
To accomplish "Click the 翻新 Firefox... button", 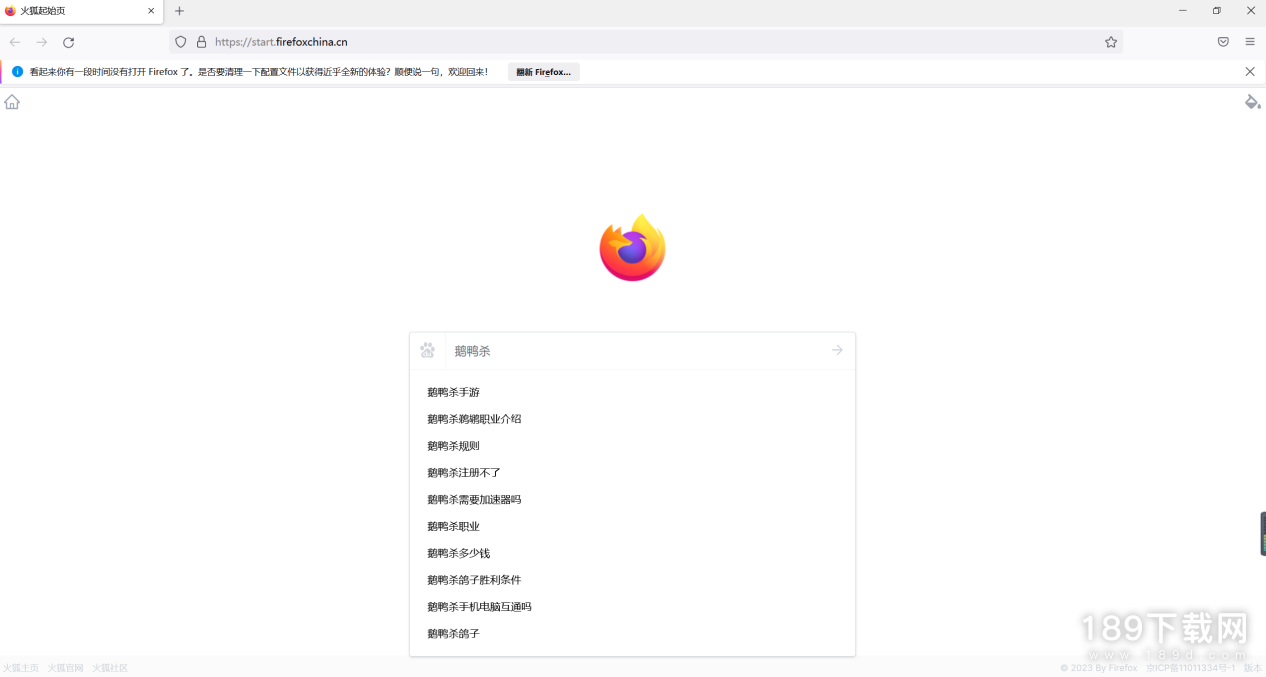I will point(543,72).
